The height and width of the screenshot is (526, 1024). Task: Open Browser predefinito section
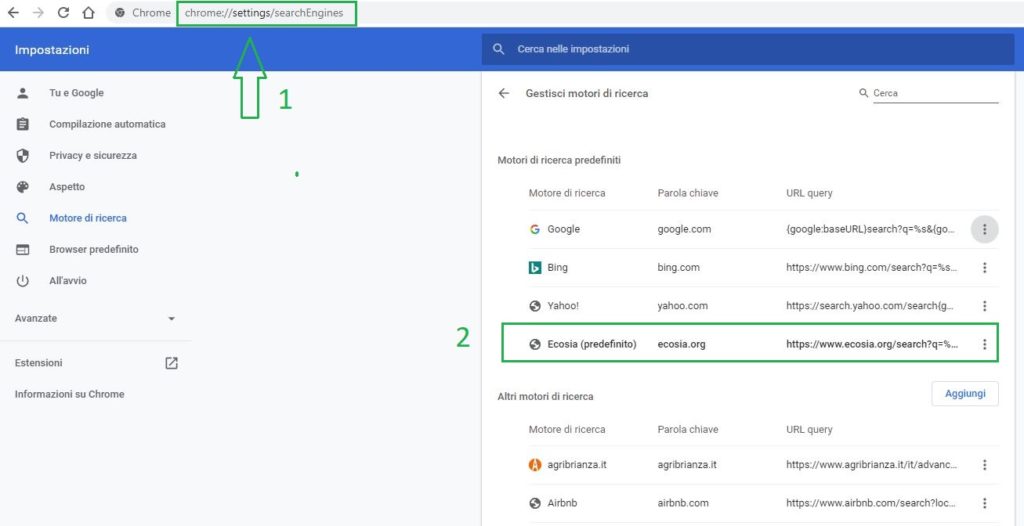click(x=96, y=250)
